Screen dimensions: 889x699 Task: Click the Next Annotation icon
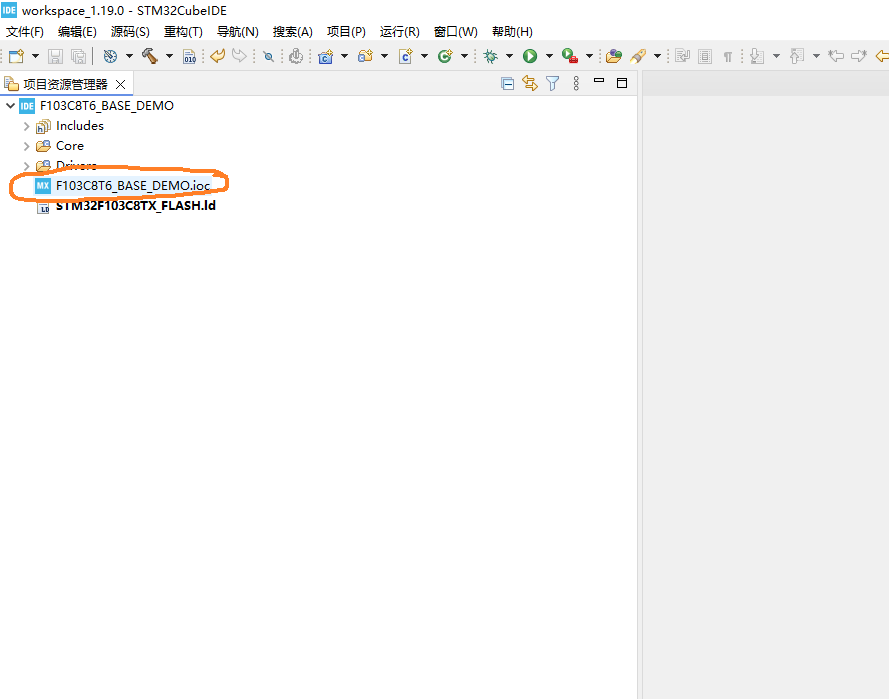(757, 56)
